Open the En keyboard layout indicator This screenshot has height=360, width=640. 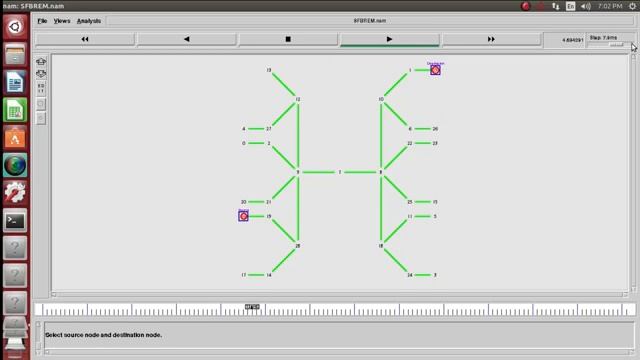(x=571, y=6)
